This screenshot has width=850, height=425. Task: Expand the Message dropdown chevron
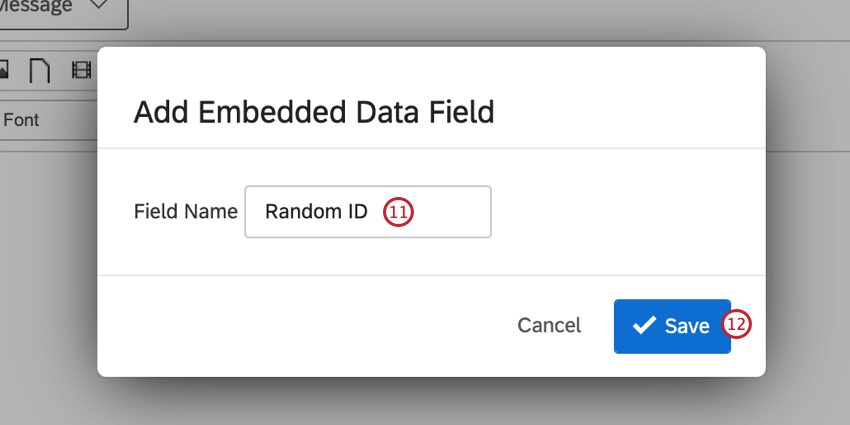click(98, 6)
